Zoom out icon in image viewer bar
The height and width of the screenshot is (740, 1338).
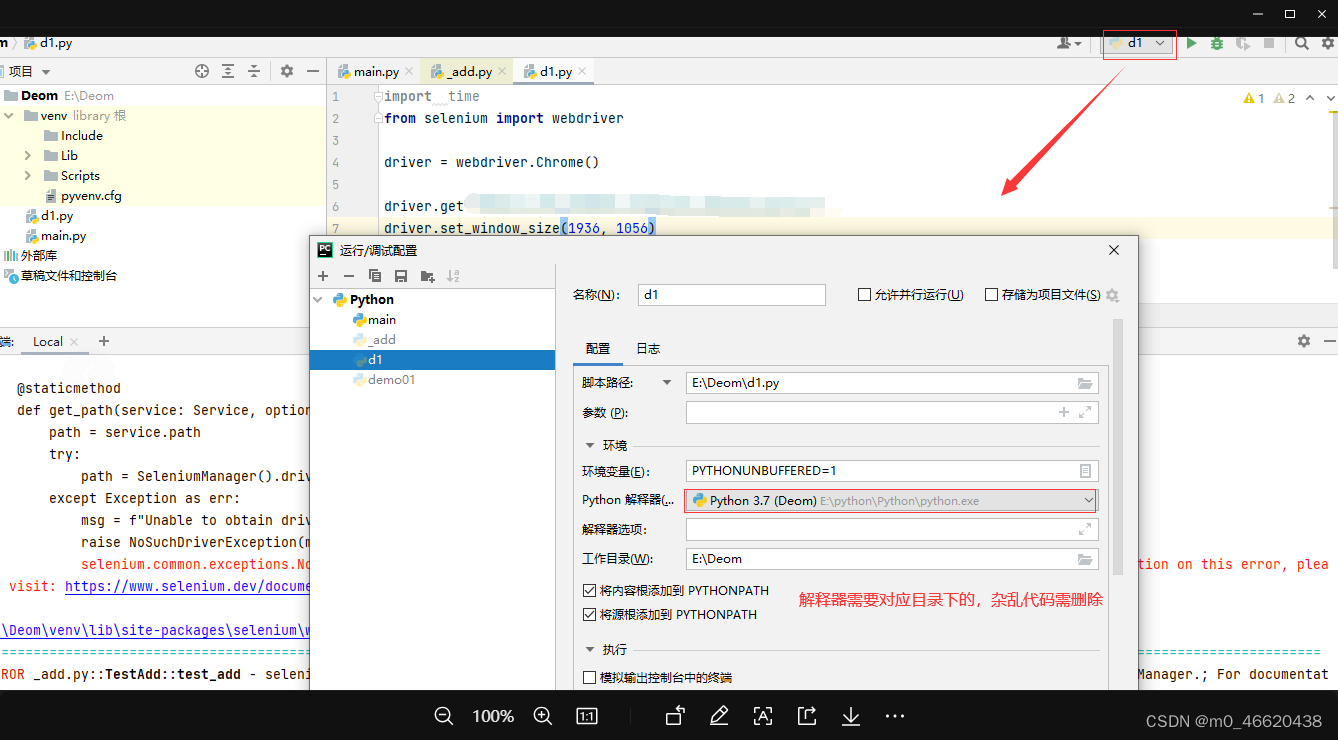tap(444, 716)
